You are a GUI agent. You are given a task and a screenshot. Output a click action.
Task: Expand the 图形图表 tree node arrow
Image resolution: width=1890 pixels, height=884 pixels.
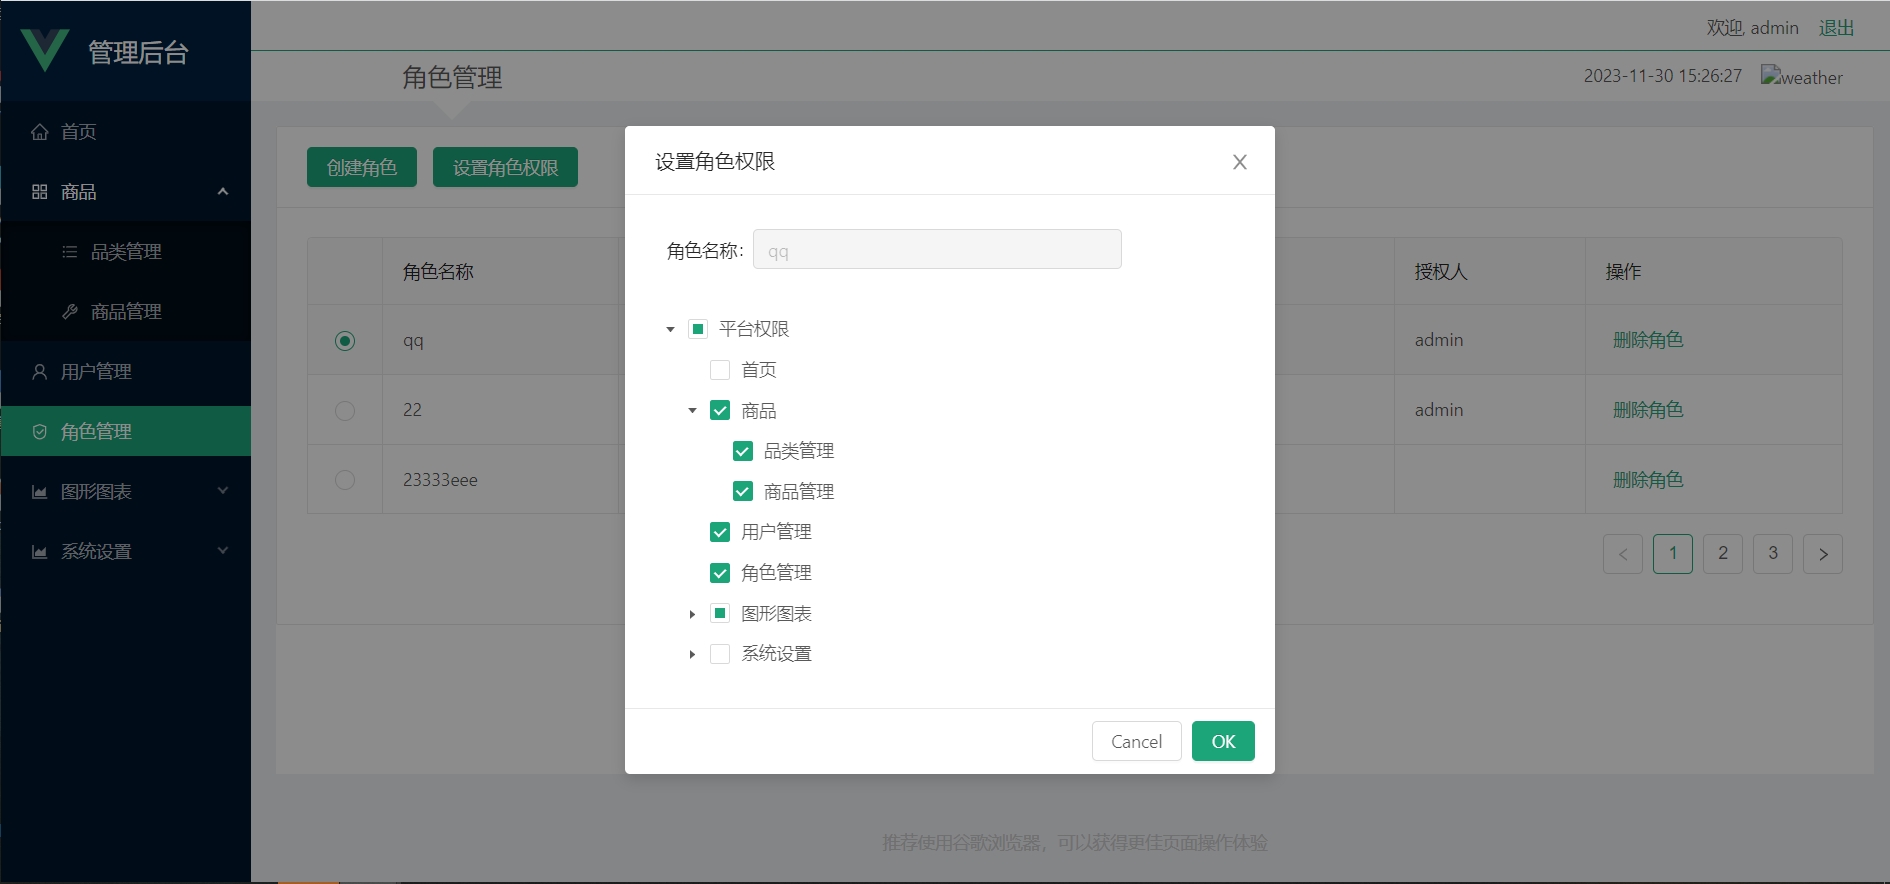(692, 614)
